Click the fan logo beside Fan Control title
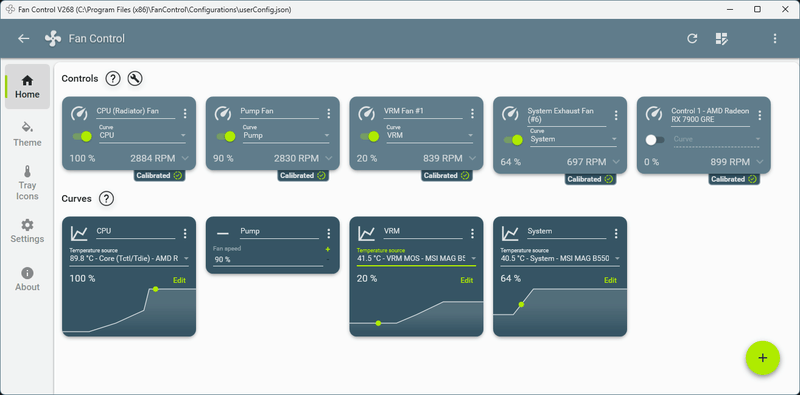 [x=53, y=39]
